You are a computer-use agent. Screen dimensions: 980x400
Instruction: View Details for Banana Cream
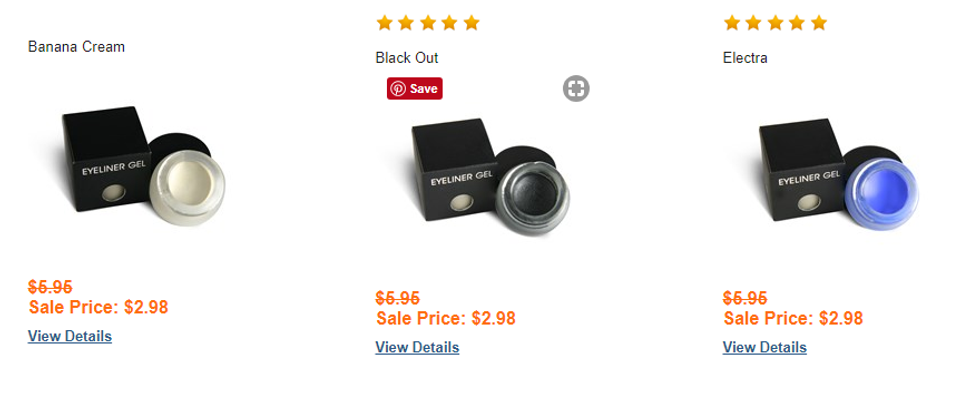70,336
